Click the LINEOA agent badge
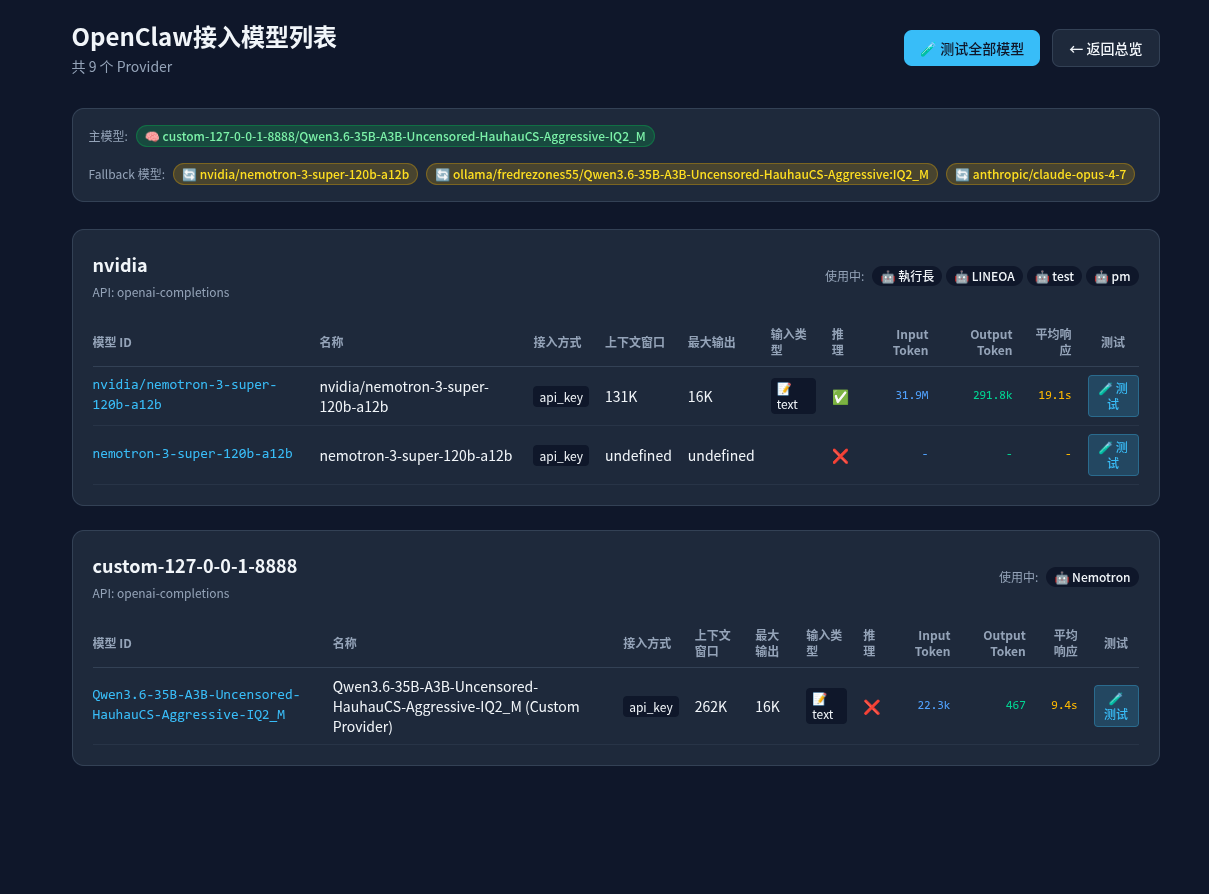This screenshot has width=1209, height=894. (x=984, y=276)
